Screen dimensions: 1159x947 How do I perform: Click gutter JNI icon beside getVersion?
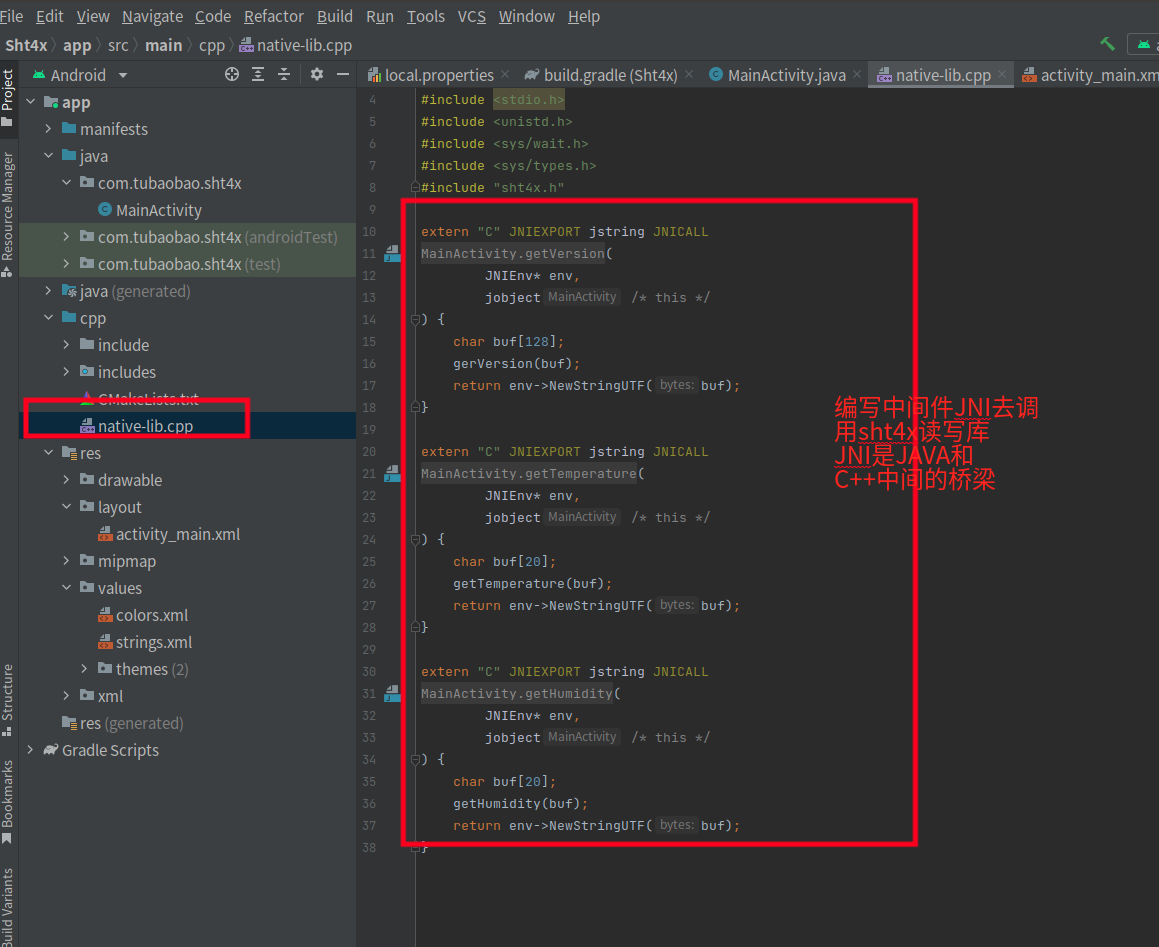[x=392, y=254]
